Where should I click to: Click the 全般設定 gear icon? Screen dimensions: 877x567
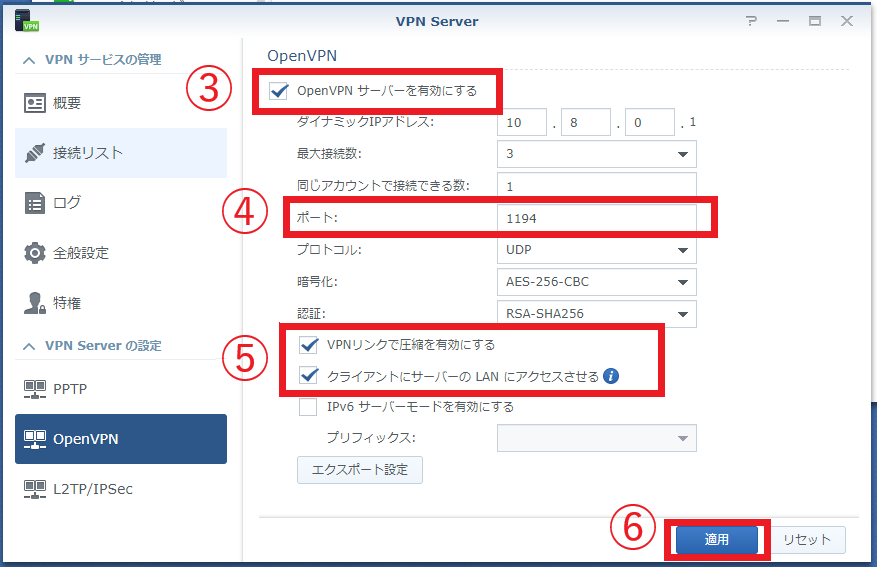click(x=35, y=253)
